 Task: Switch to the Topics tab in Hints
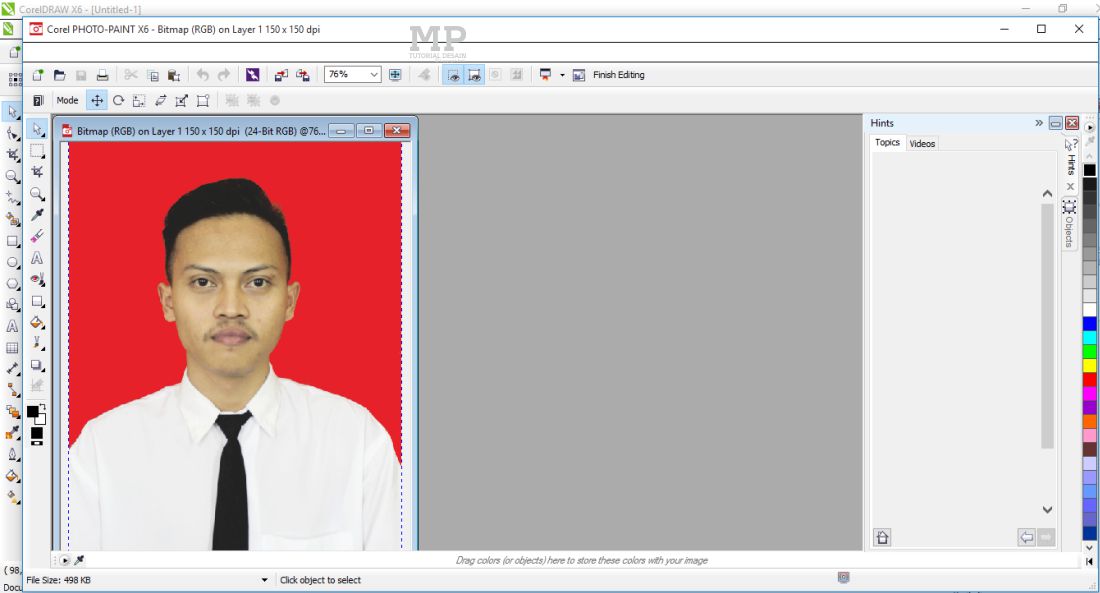(887, 142)
